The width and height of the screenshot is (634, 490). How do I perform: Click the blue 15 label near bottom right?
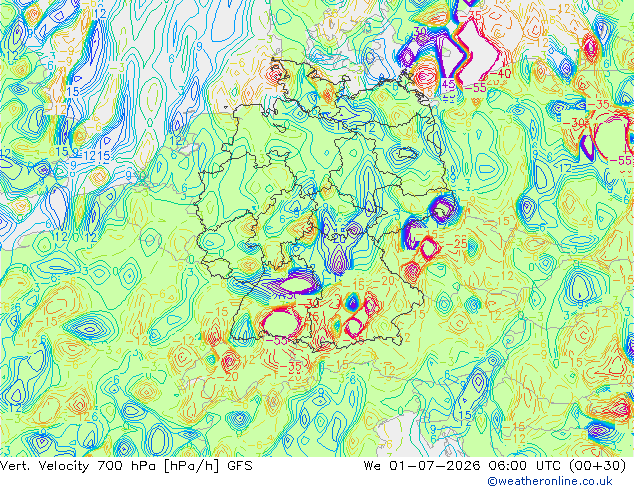coord(465,415)
